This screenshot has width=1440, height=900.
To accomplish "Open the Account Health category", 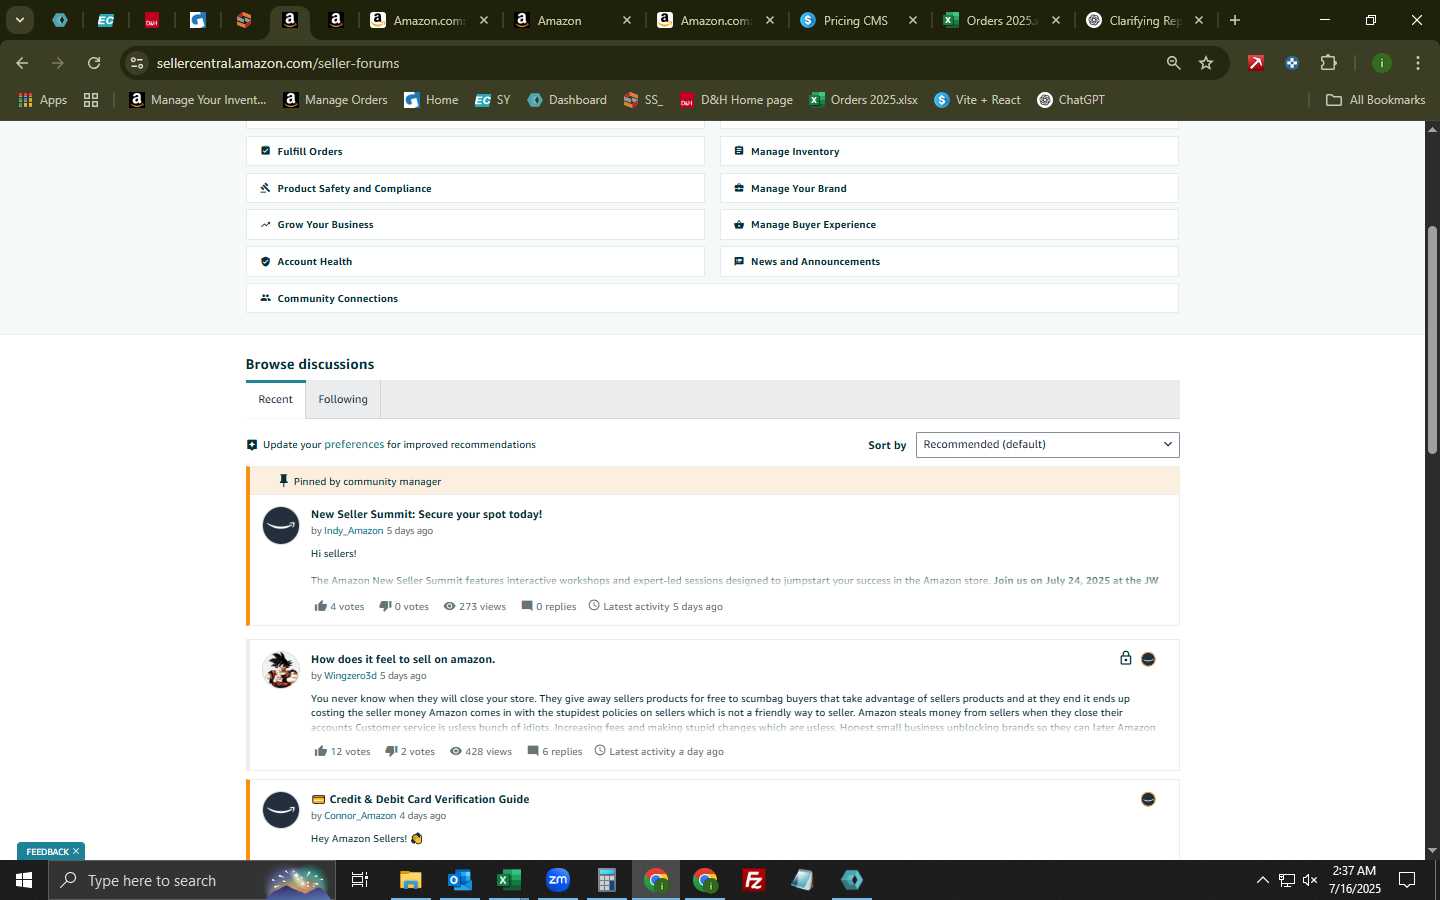I will 475,262.
